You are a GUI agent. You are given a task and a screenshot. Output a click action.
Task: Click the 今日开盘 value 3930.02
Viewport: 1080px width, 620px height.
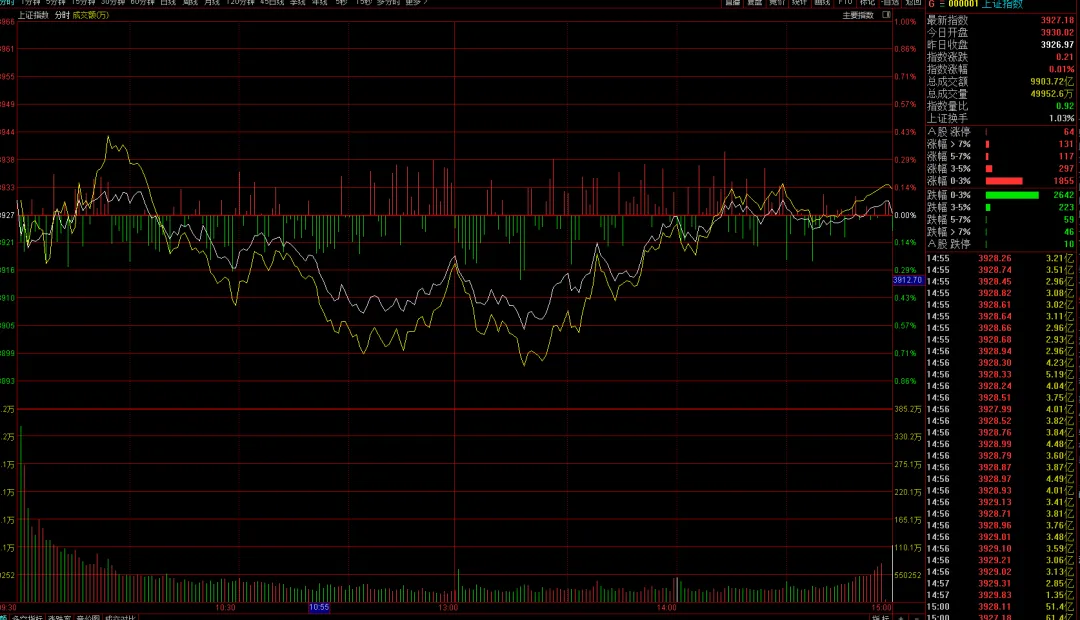pyautogui.click(x=1057, y=32)
